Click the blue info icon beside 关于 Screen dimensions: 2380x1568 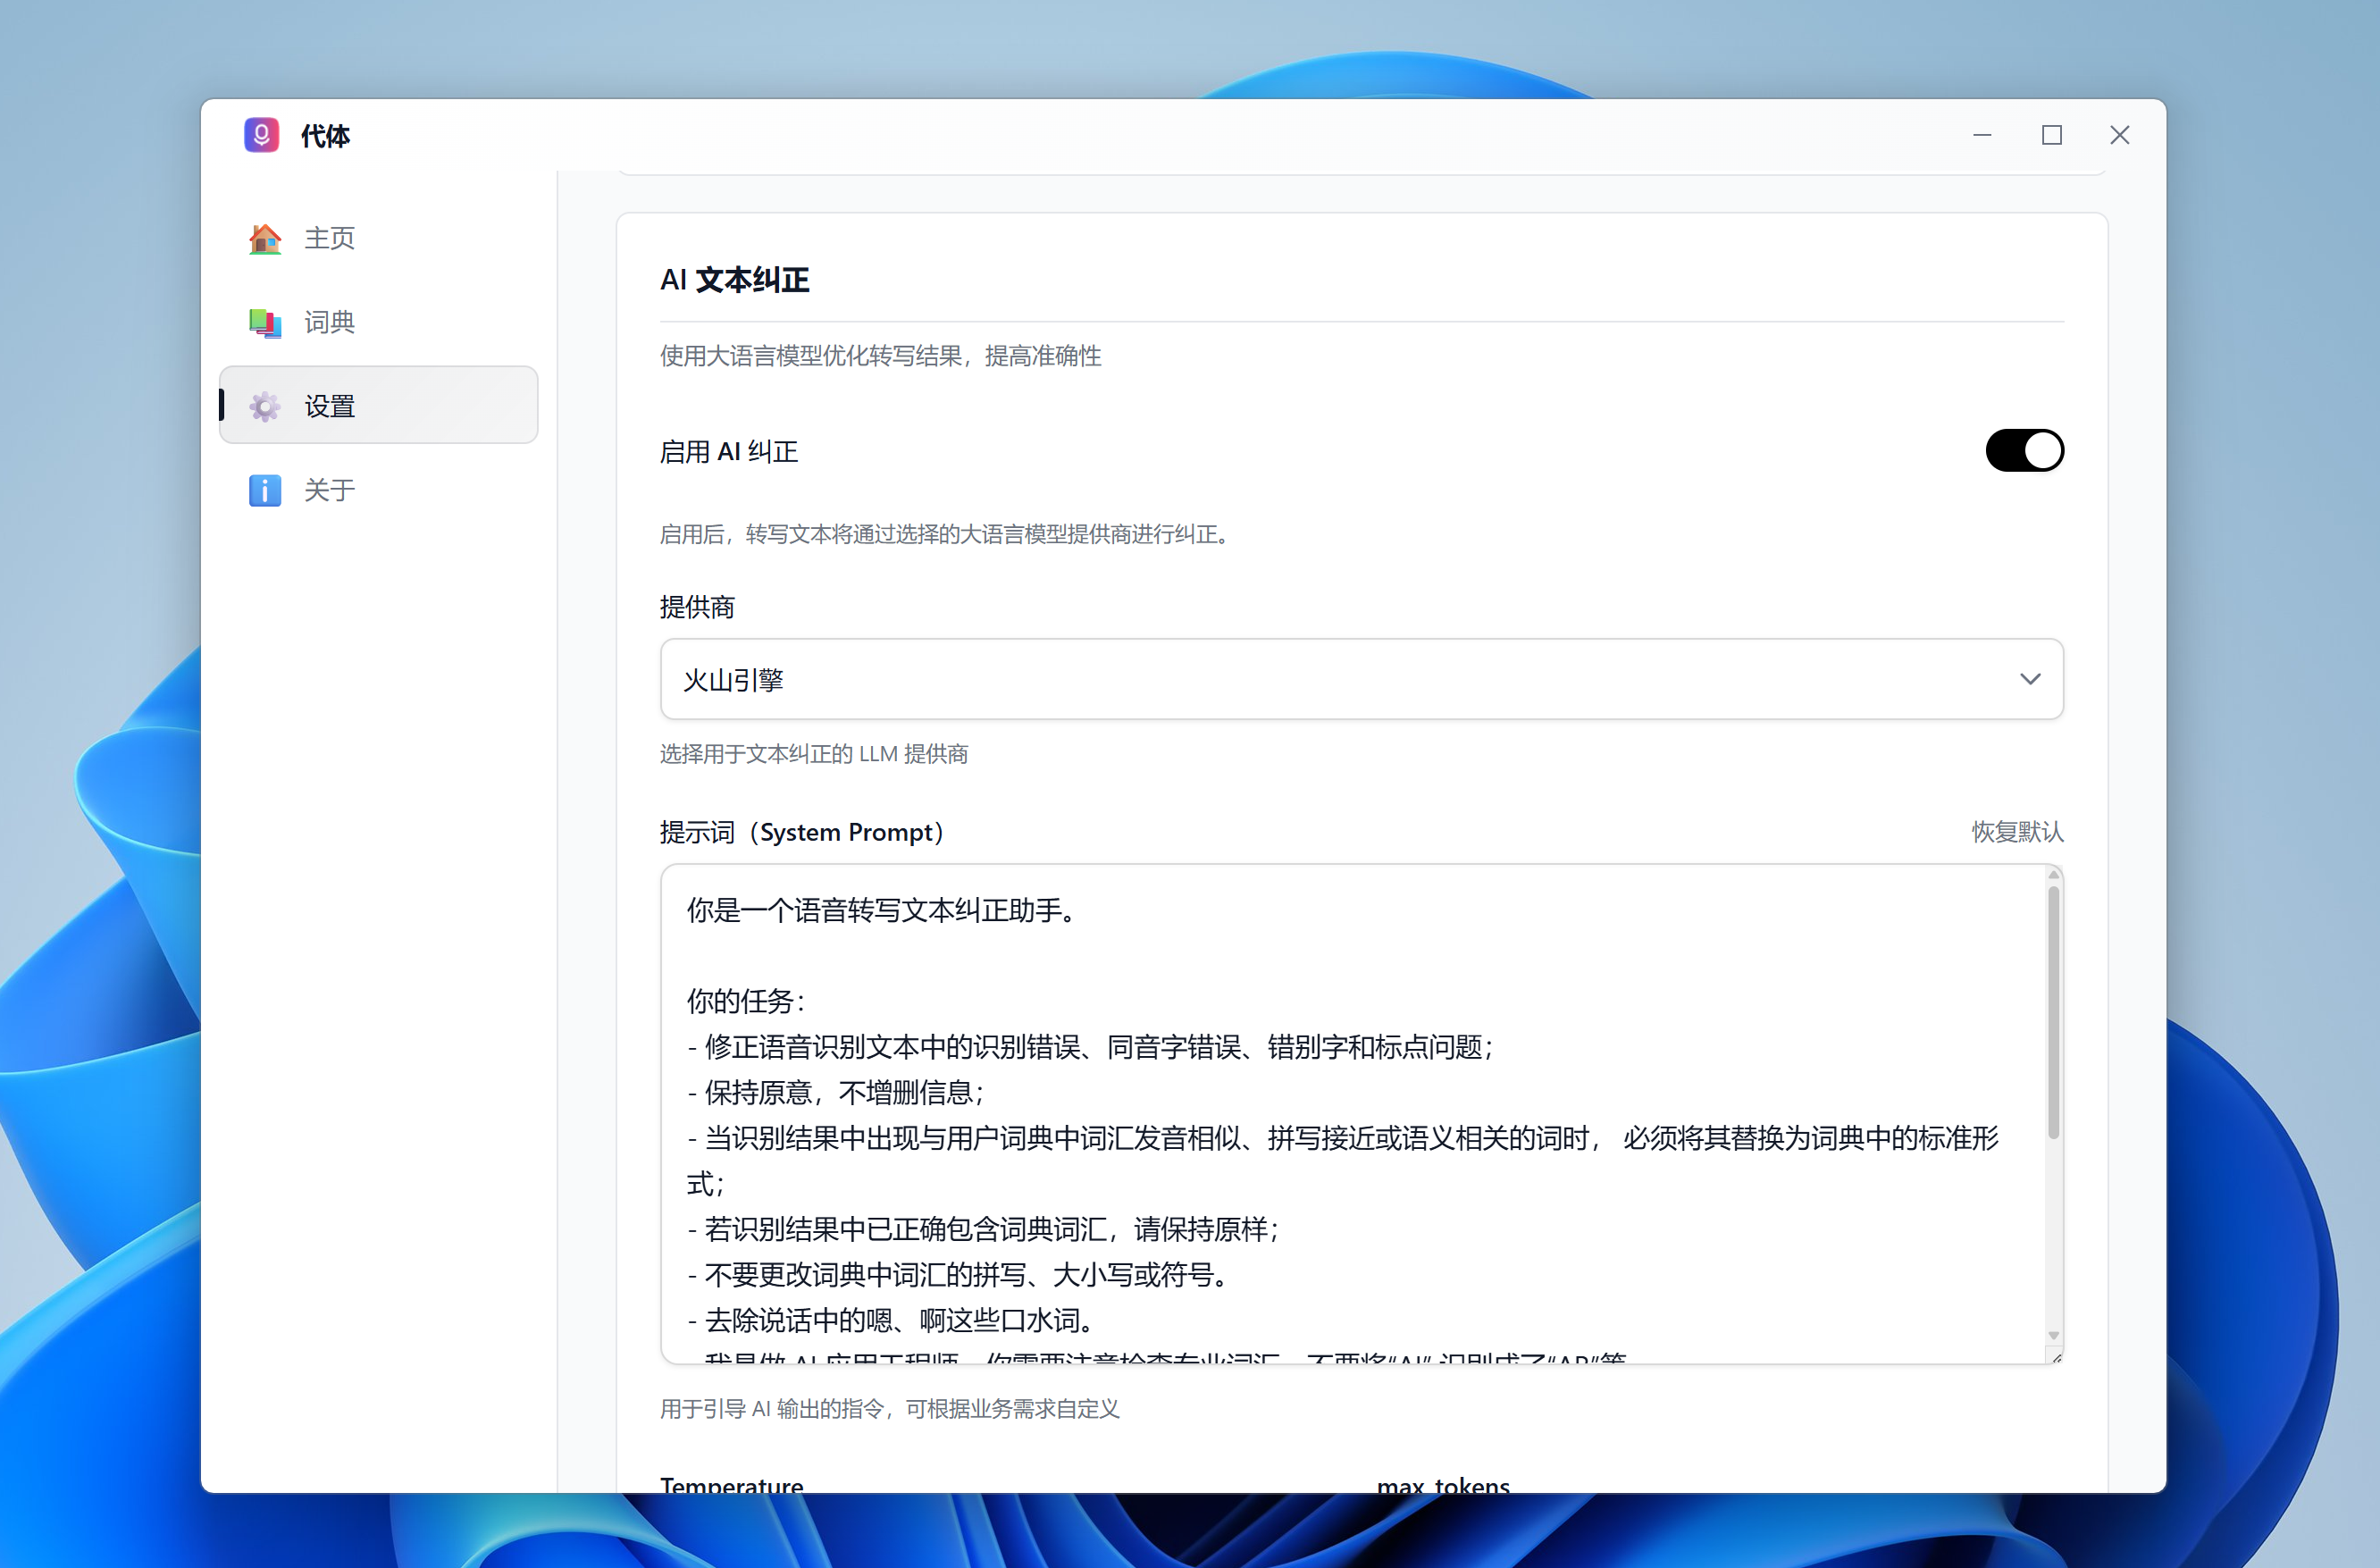(x=265, y=490)
